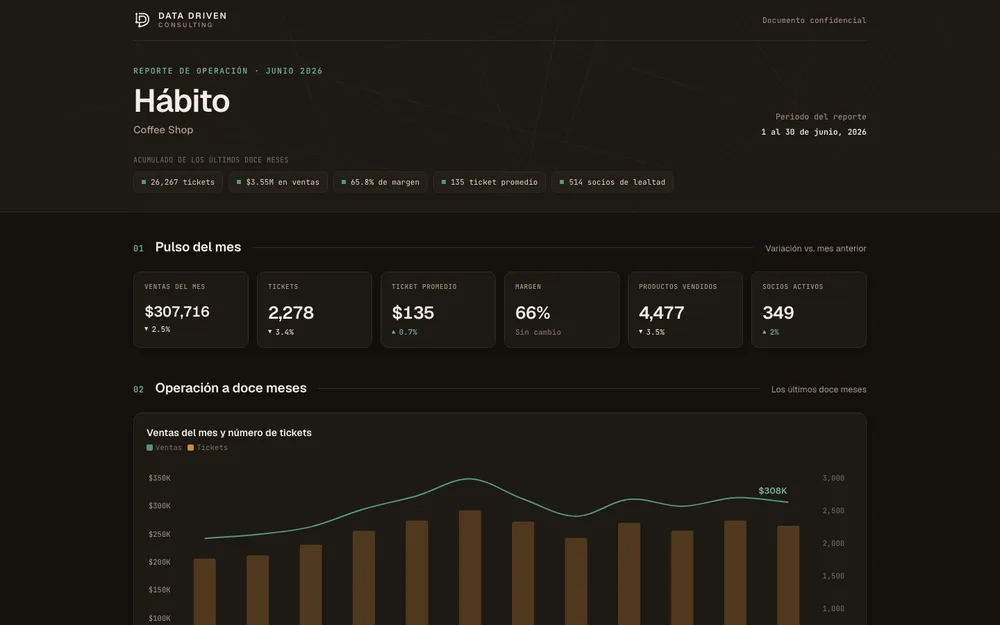Click the '26,267 tickets' chip
Image resolution: width=1000 pixels, height=625 pixels.
(178, 182)
